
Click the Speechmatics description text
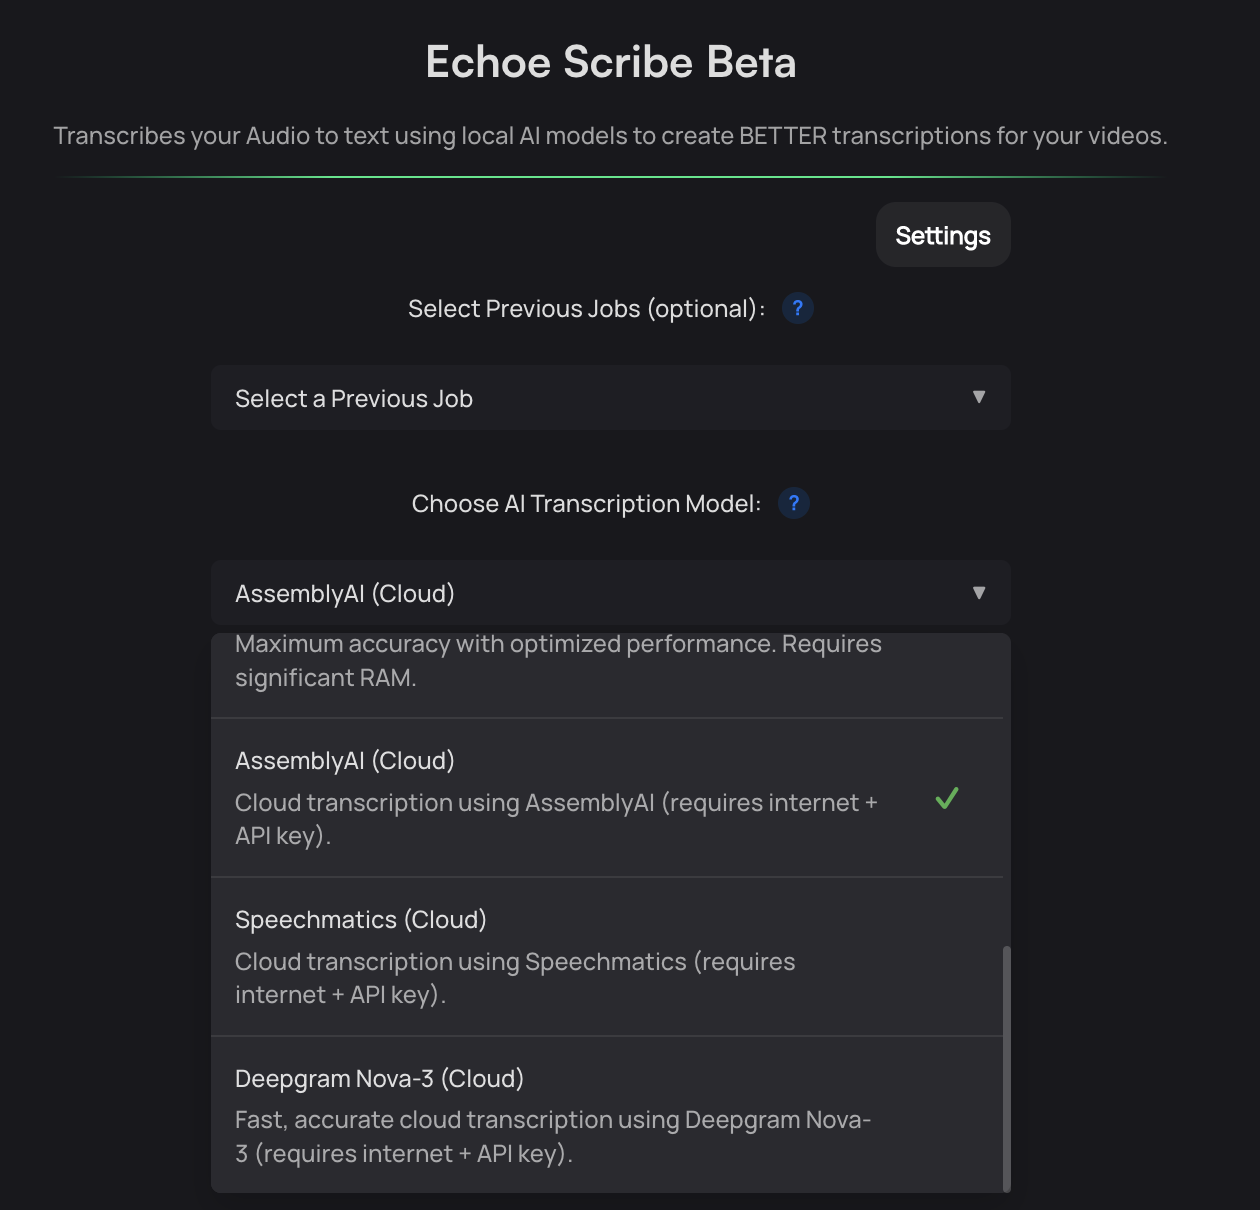click(x=515, y=978)
